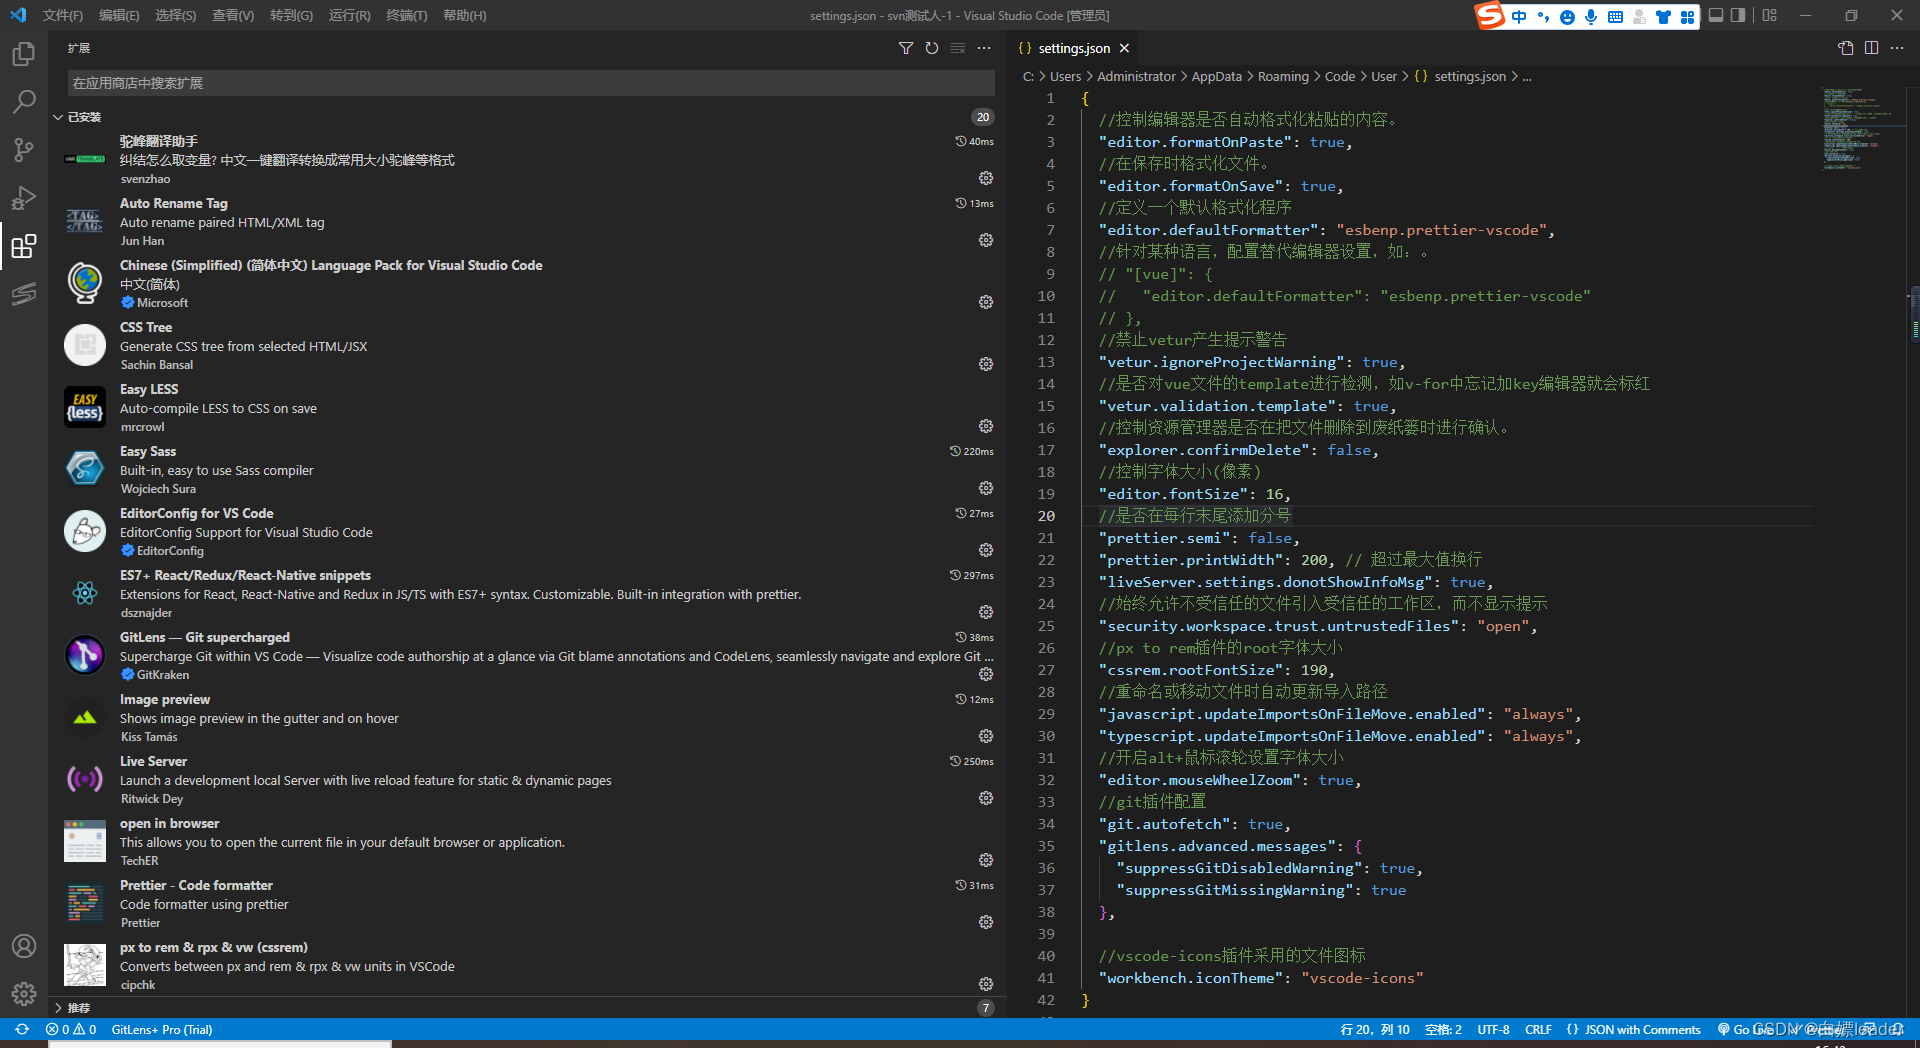The image size is (1920, 1048).
Task: Open the GitLens view in activity bar
Action: [24, 293]
